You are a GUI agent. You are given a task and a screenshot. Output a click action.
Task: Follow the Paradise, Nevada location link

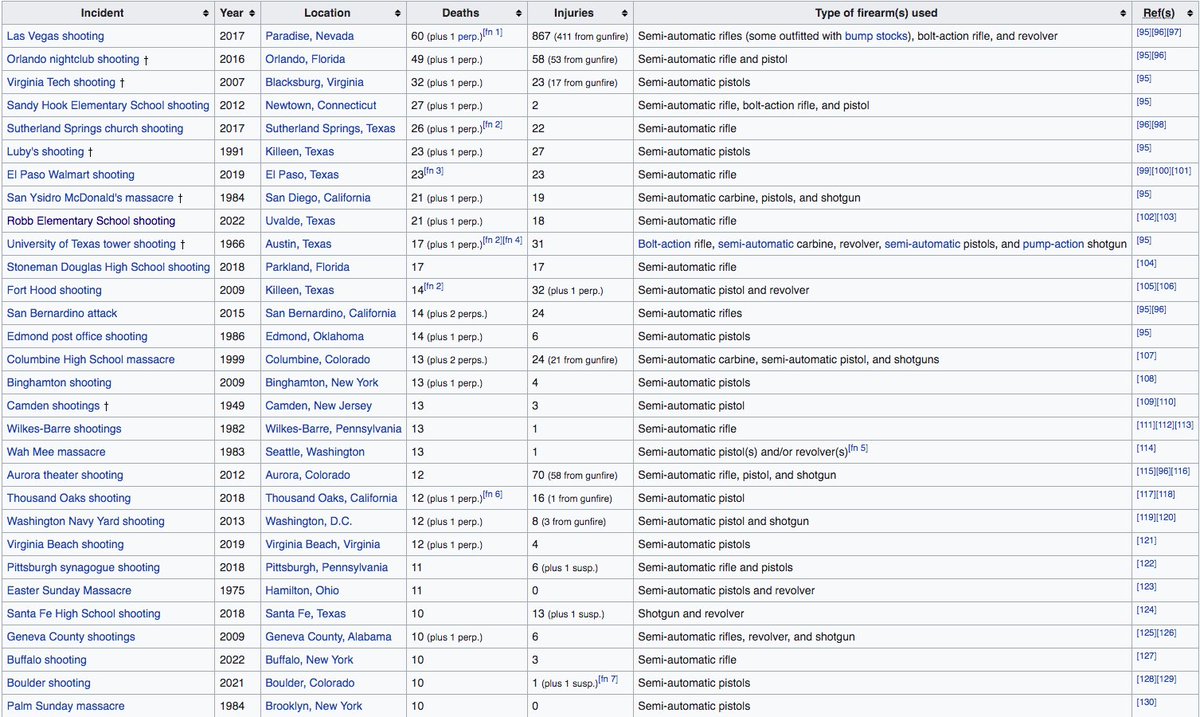point(309,36)
